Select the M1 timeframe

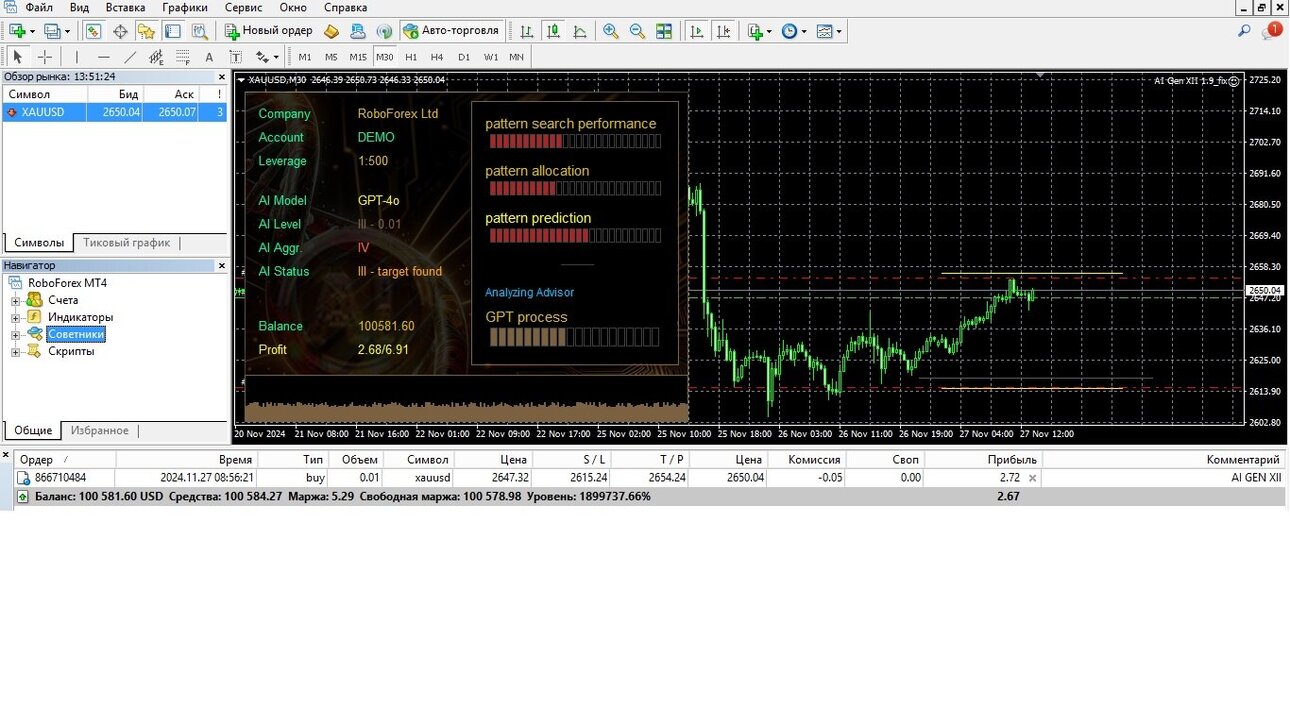pyautogui.click(x=305, y=57)
